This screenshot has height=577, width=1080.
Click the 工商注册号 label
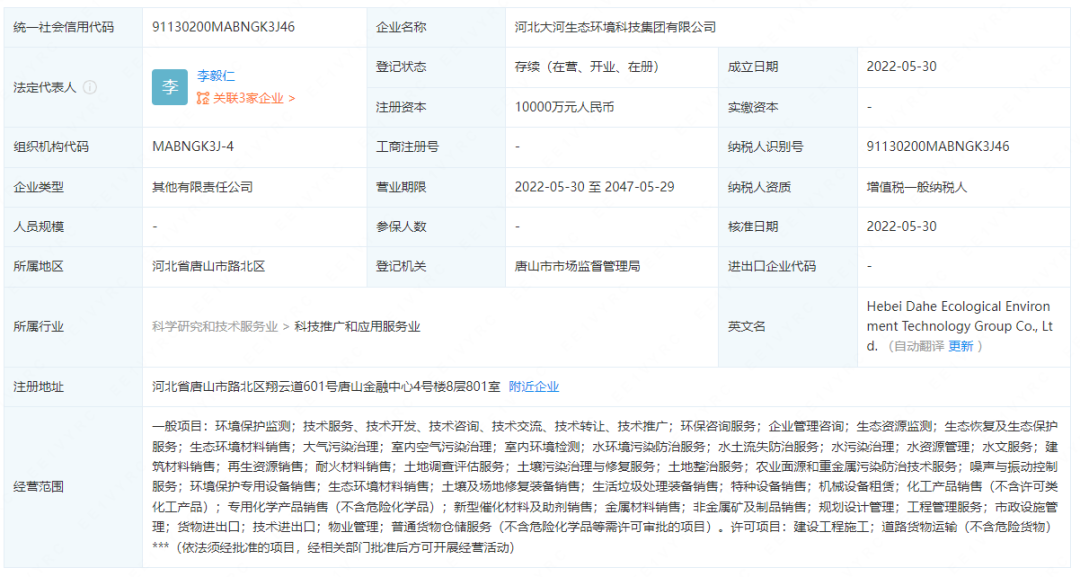pos(407,147)
